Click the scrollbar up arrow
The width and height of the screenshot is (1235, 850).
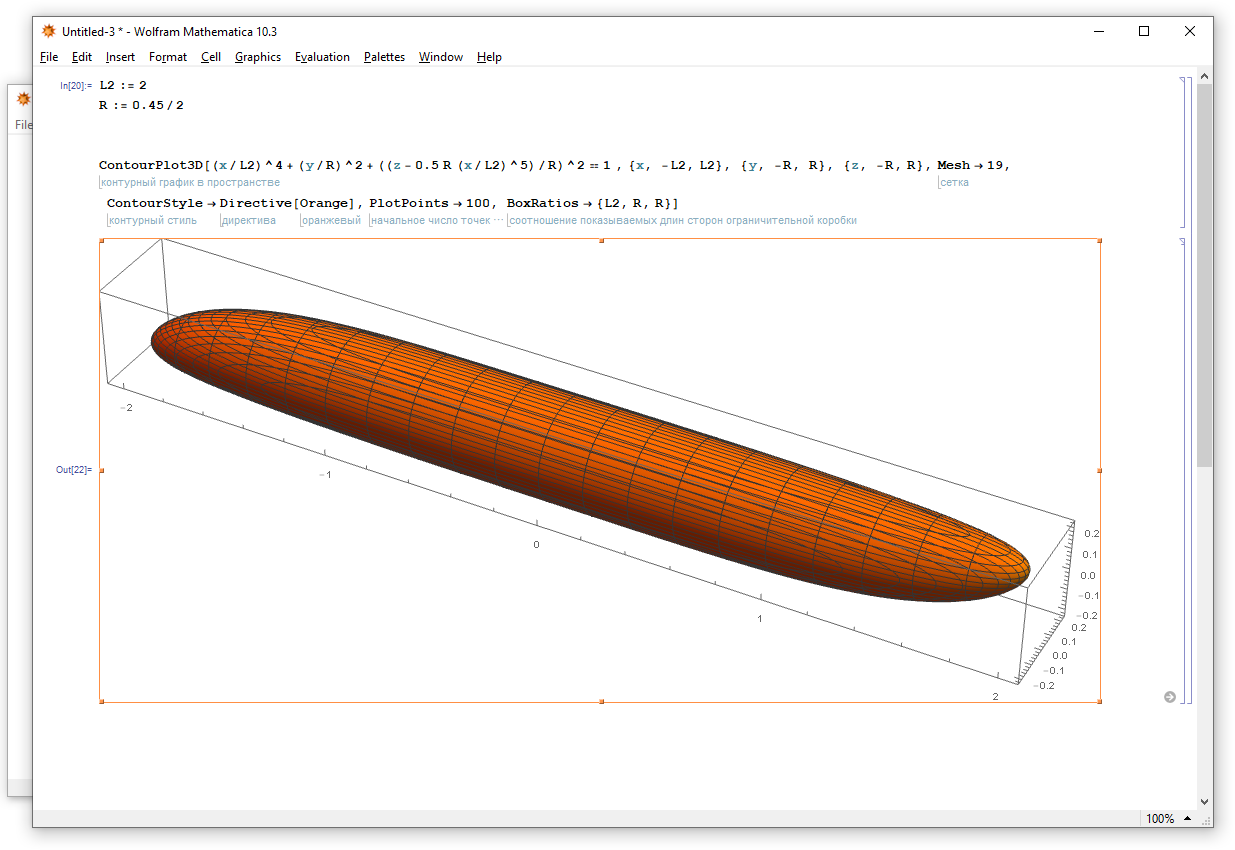click(1204, 77)
